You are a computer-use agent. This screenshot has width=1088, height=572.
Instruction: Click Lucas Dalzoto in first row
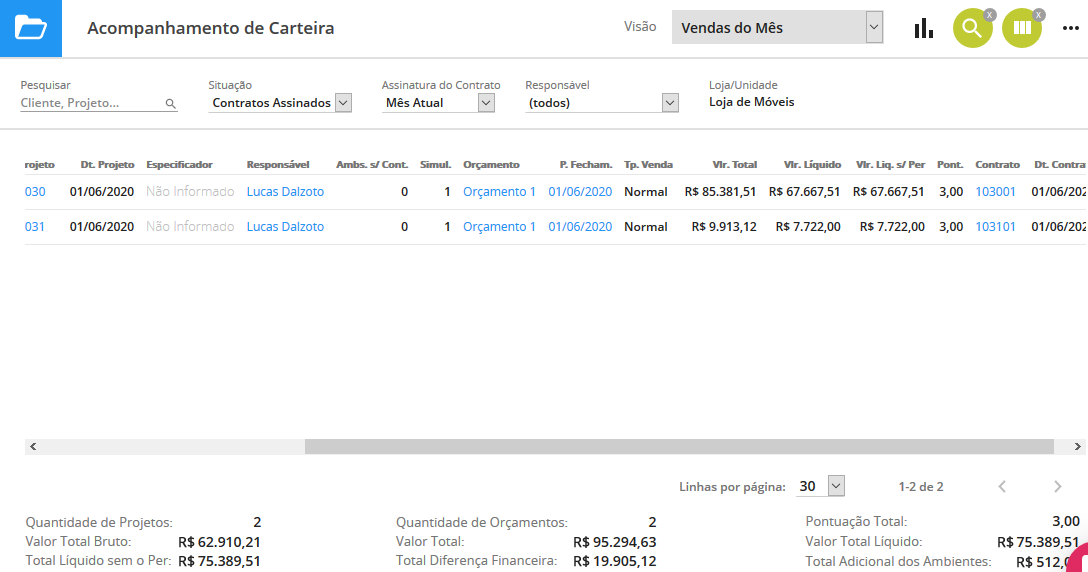[285, 192]
